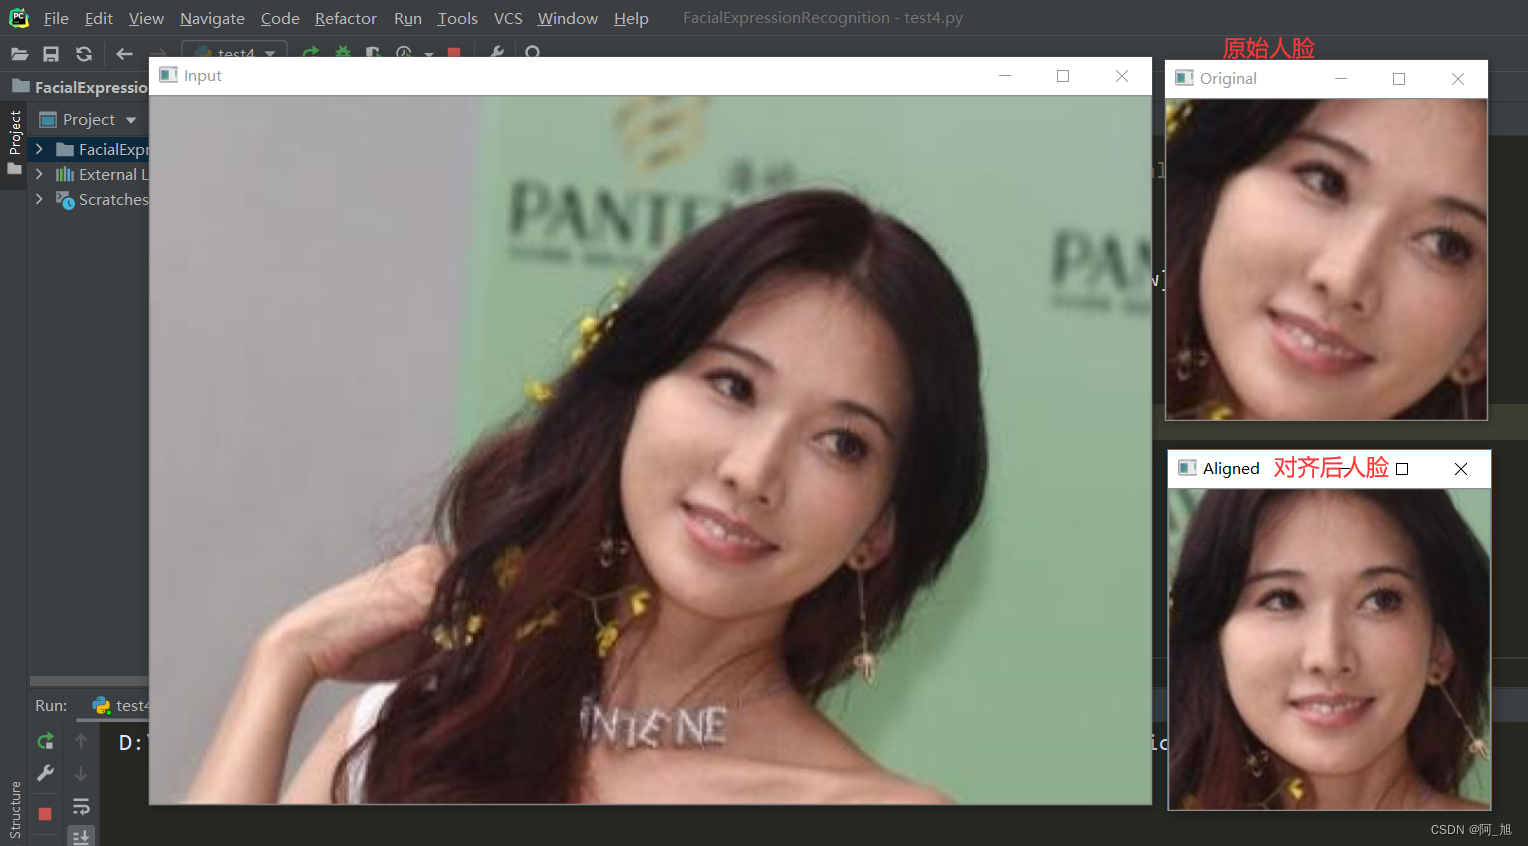Click the 'Run:' label
Image resolution: width=1528 pixels, height=846 pixels.
point(51,705)
